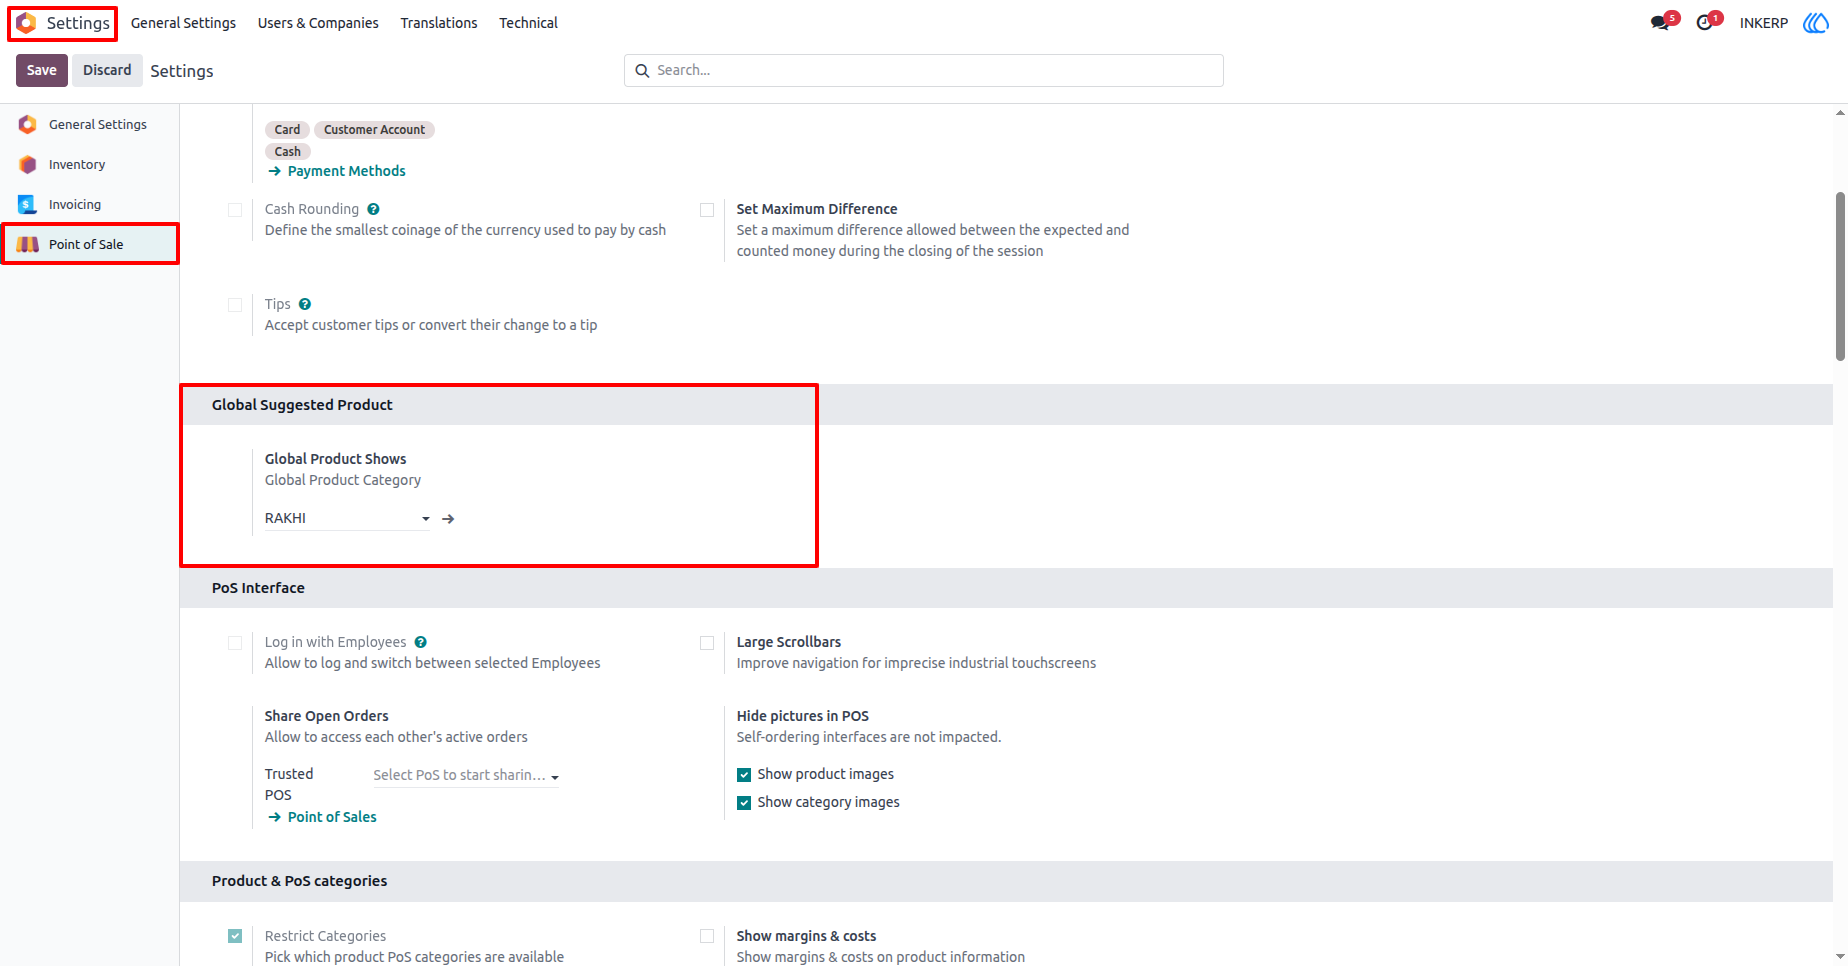The image size is (1848, 966).
Task: Click the Customer Account payment tag
Action: tap(374, 130)
